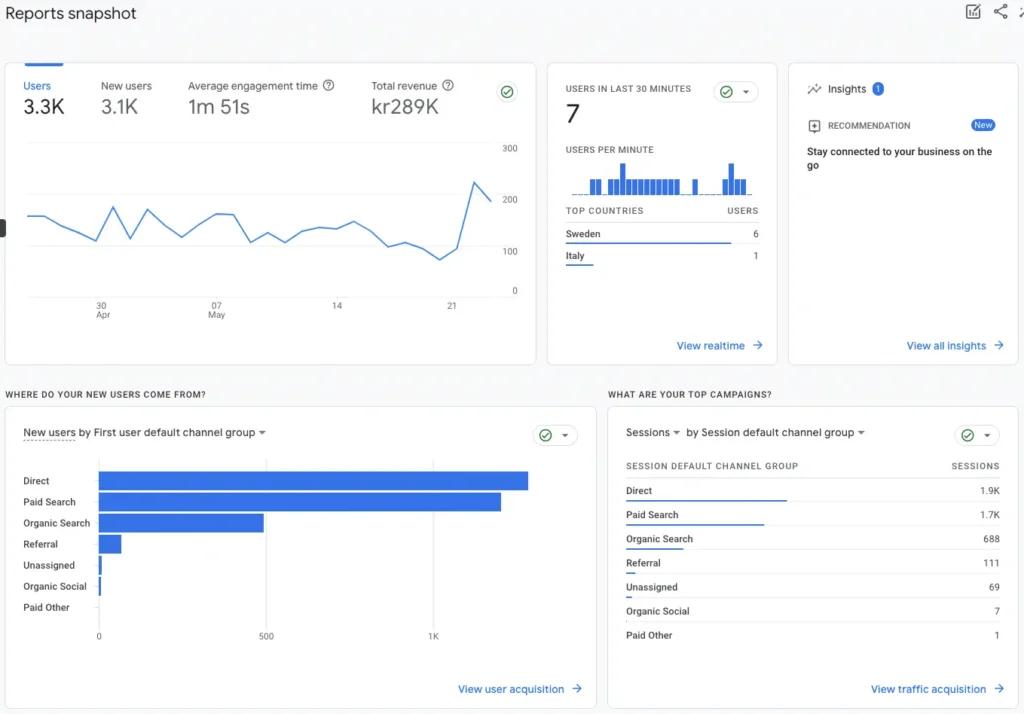Click Organic Social row in sessions table
The height and width of the screenshot is (714, 1024).
click(812, 611)
